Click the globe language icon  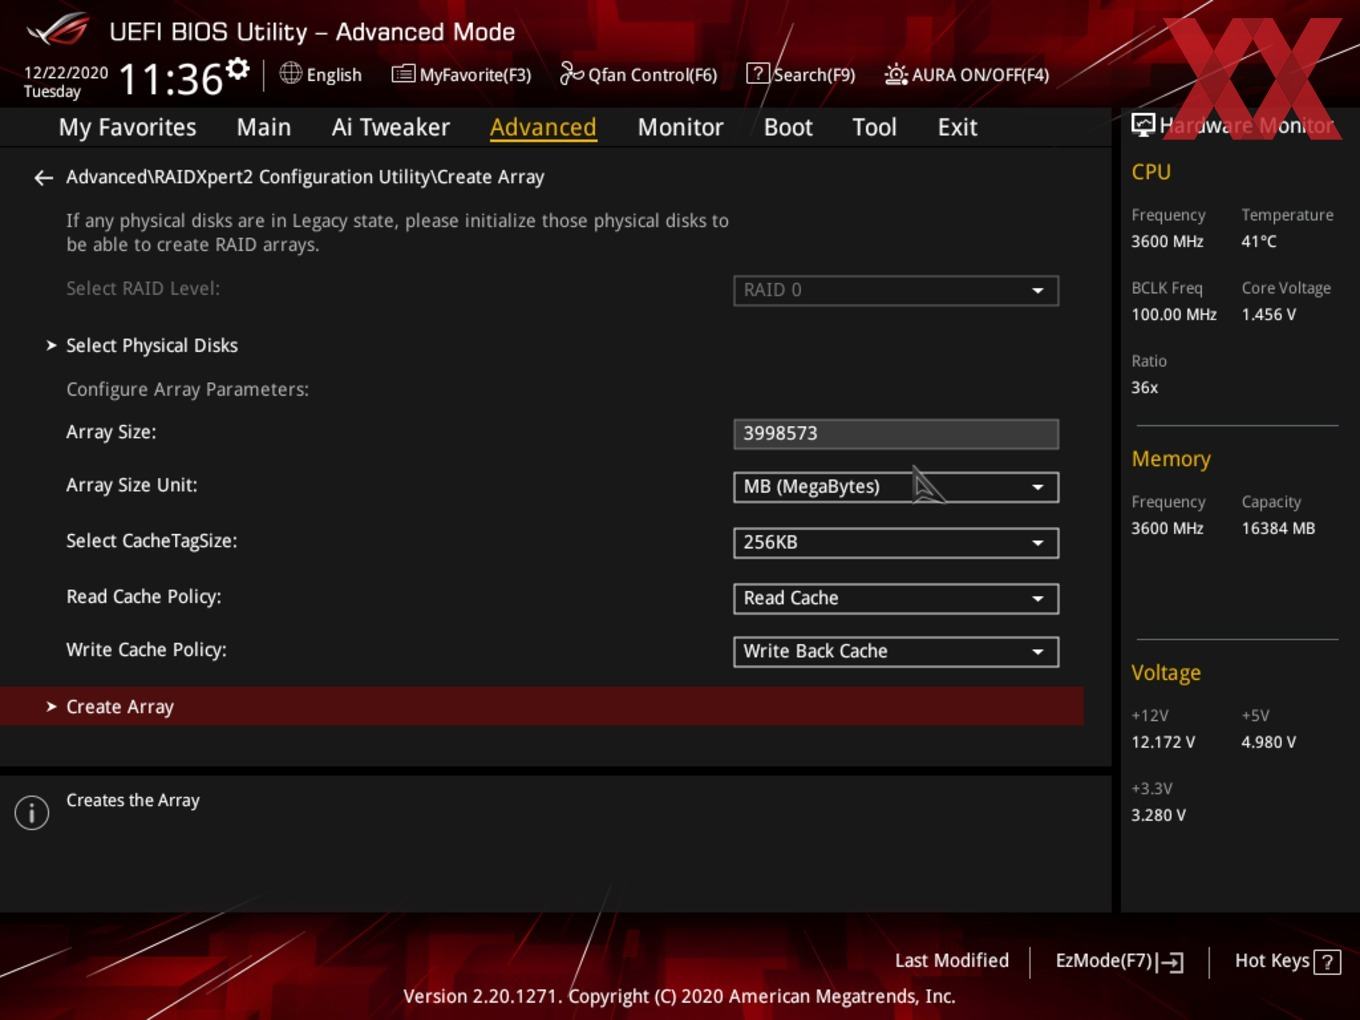click(290, 73)
